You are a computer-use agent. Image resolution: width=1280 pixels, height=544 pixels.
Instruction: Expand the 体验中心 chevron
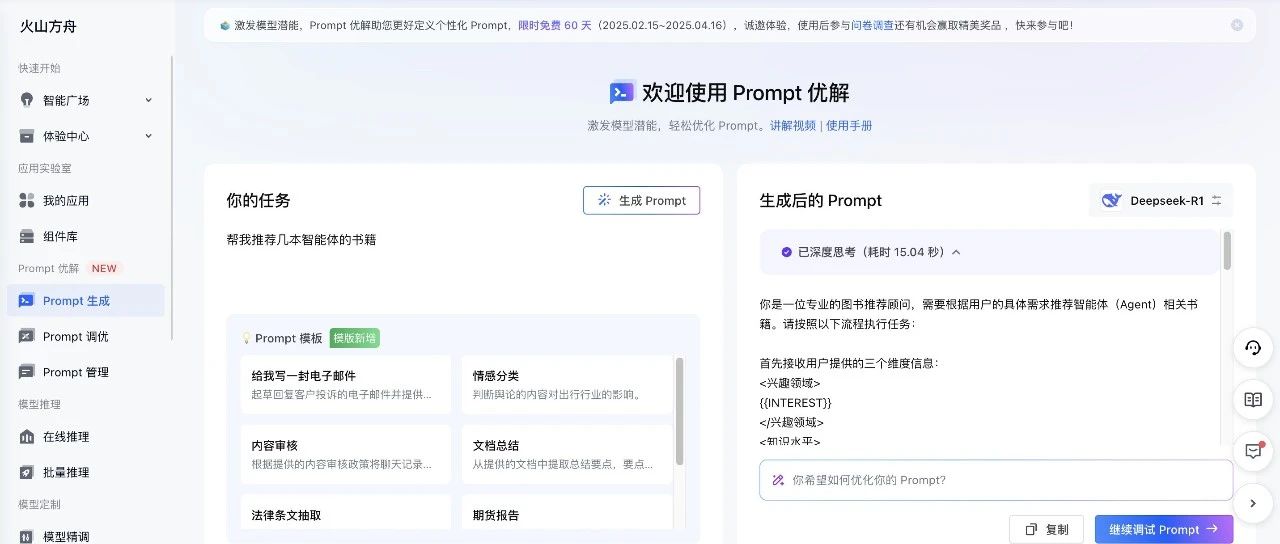[148, 136]
